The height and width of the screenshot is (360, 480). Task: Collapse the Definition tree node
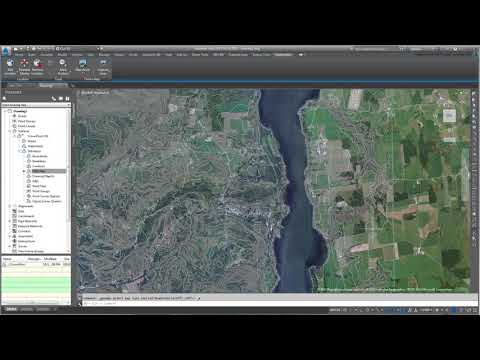(19, 151)
